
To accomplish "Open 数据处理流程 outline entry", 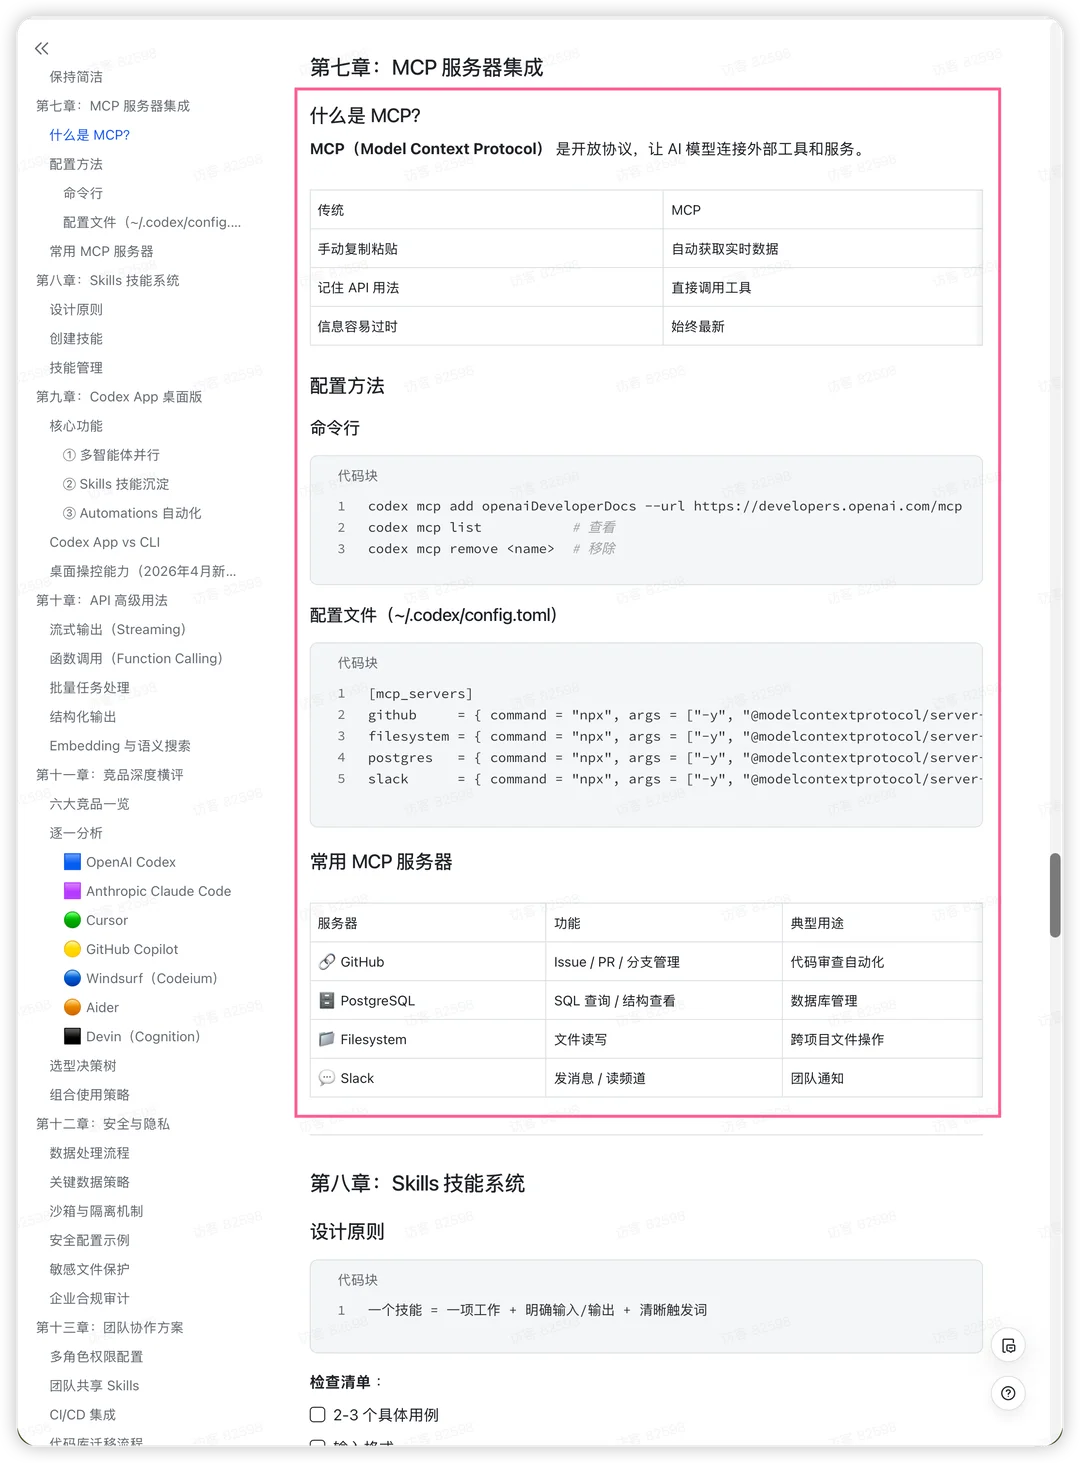I will coord(90,1153).
